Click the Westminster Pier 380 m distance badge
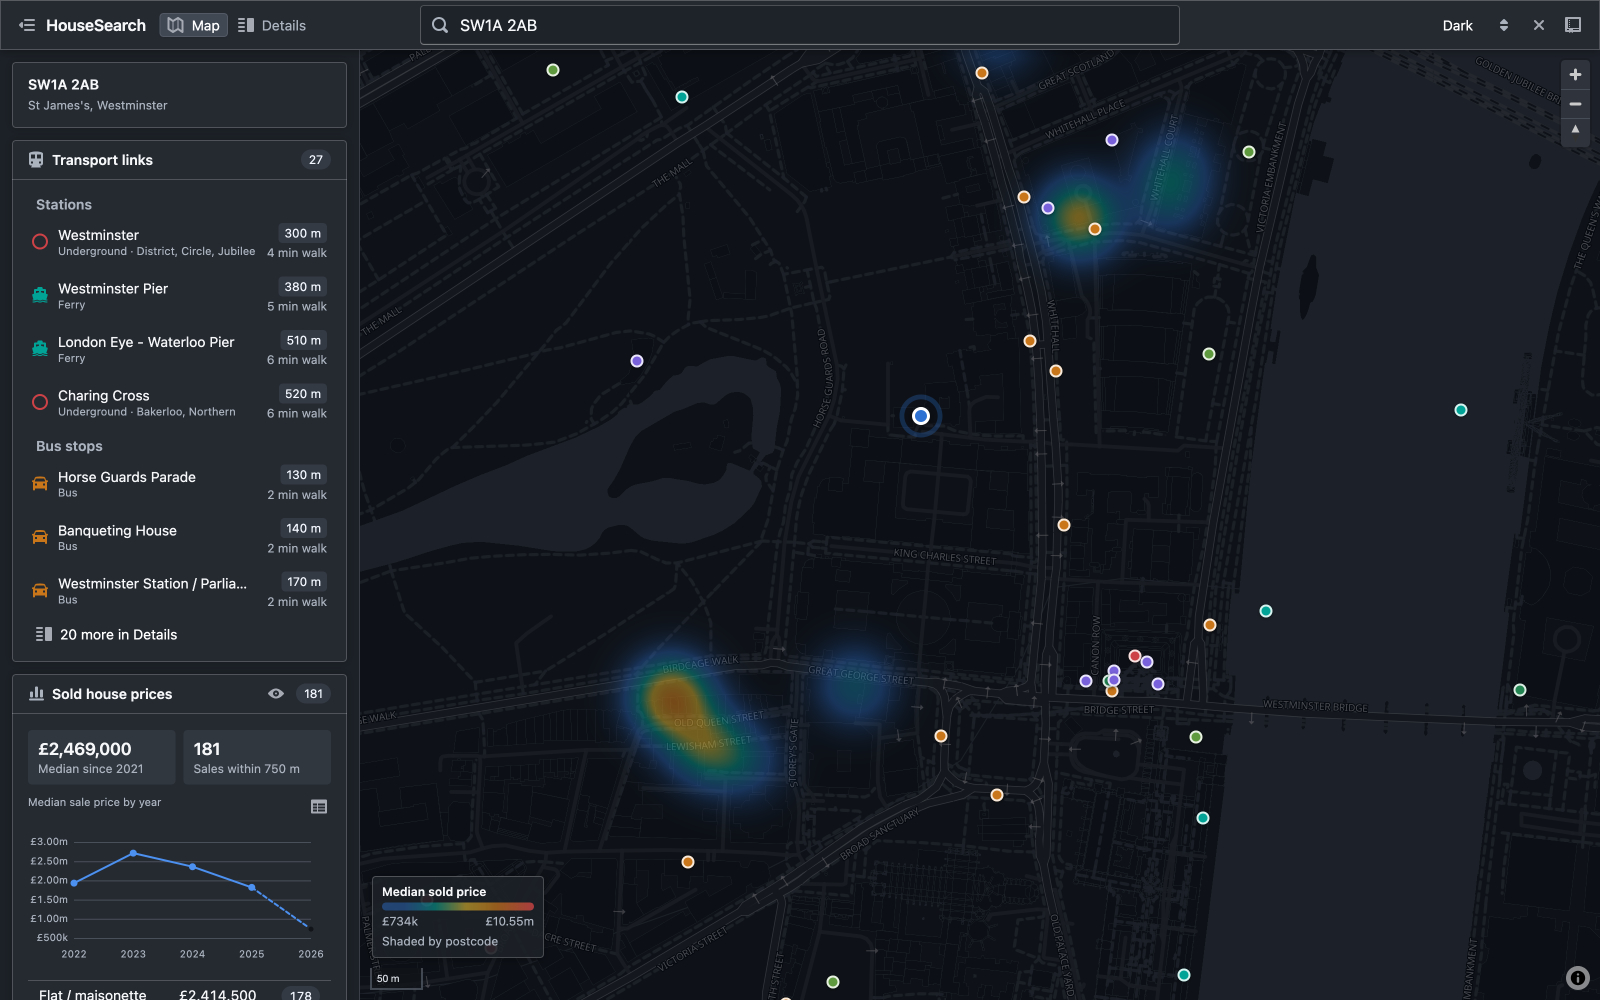 303,287
